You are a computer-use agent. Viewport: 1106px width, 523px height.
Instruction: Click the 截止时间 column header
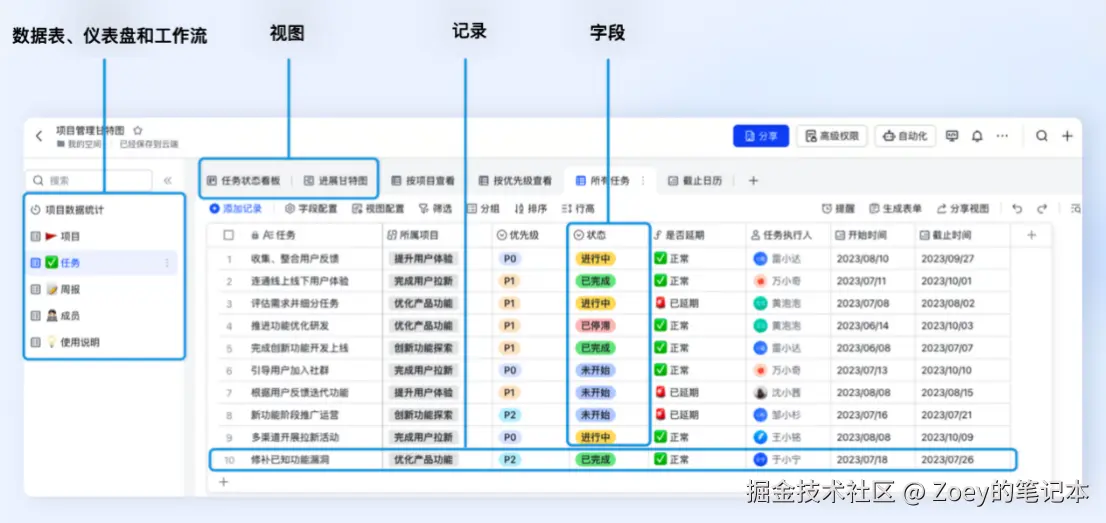pyautogui.click(x=964, y=235)
